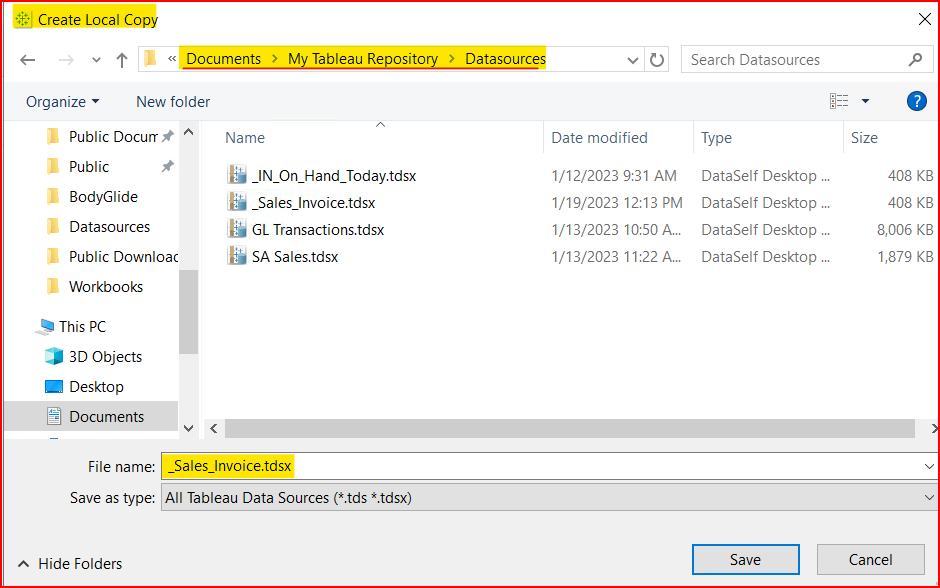The height and width of the screenshot is (588, 940).
Task: Expand the File name dropdown arrow
Action: [929, 466]
